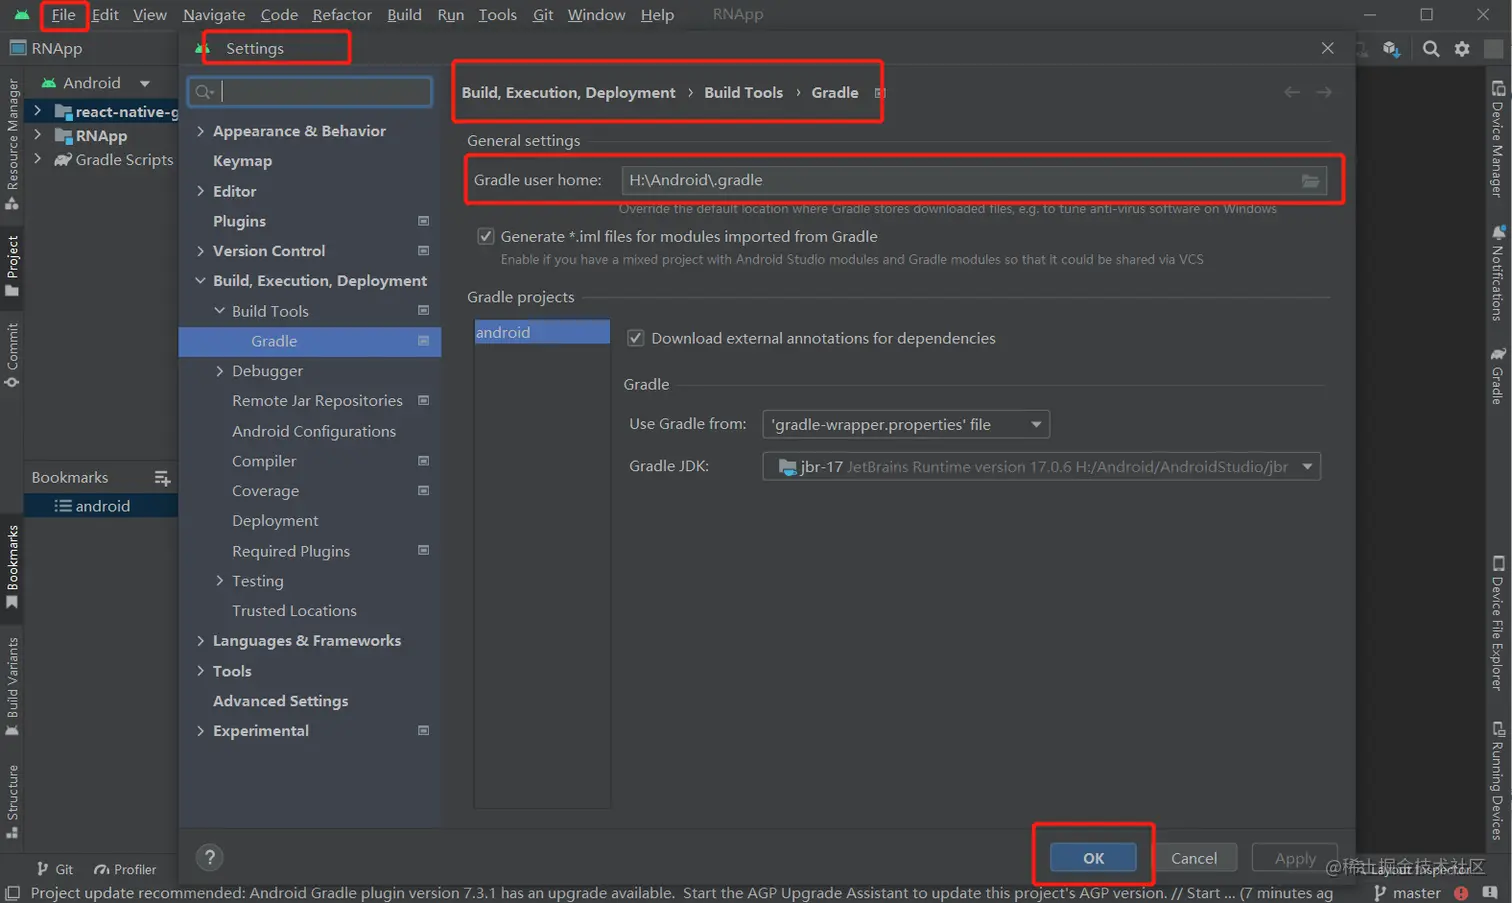Expand Appearance & Behavior settings
The width and height of the screenshot is (1512, 903).
200,131
